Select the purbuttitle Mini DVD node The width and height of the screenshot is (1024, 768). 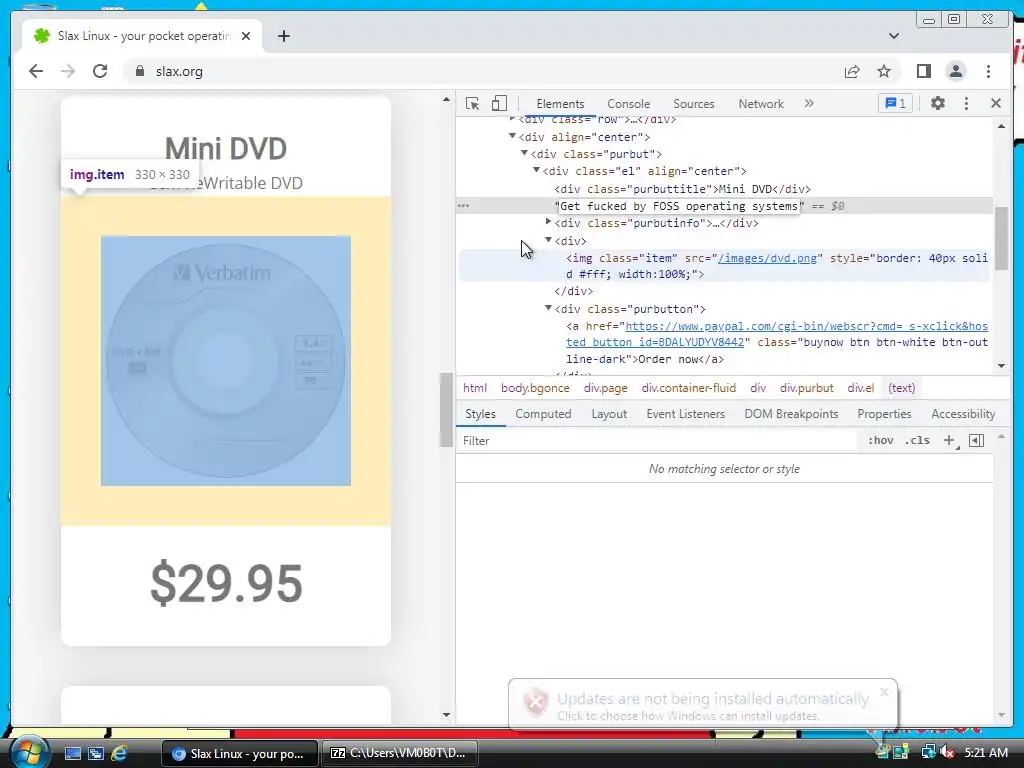coord(682,189)
